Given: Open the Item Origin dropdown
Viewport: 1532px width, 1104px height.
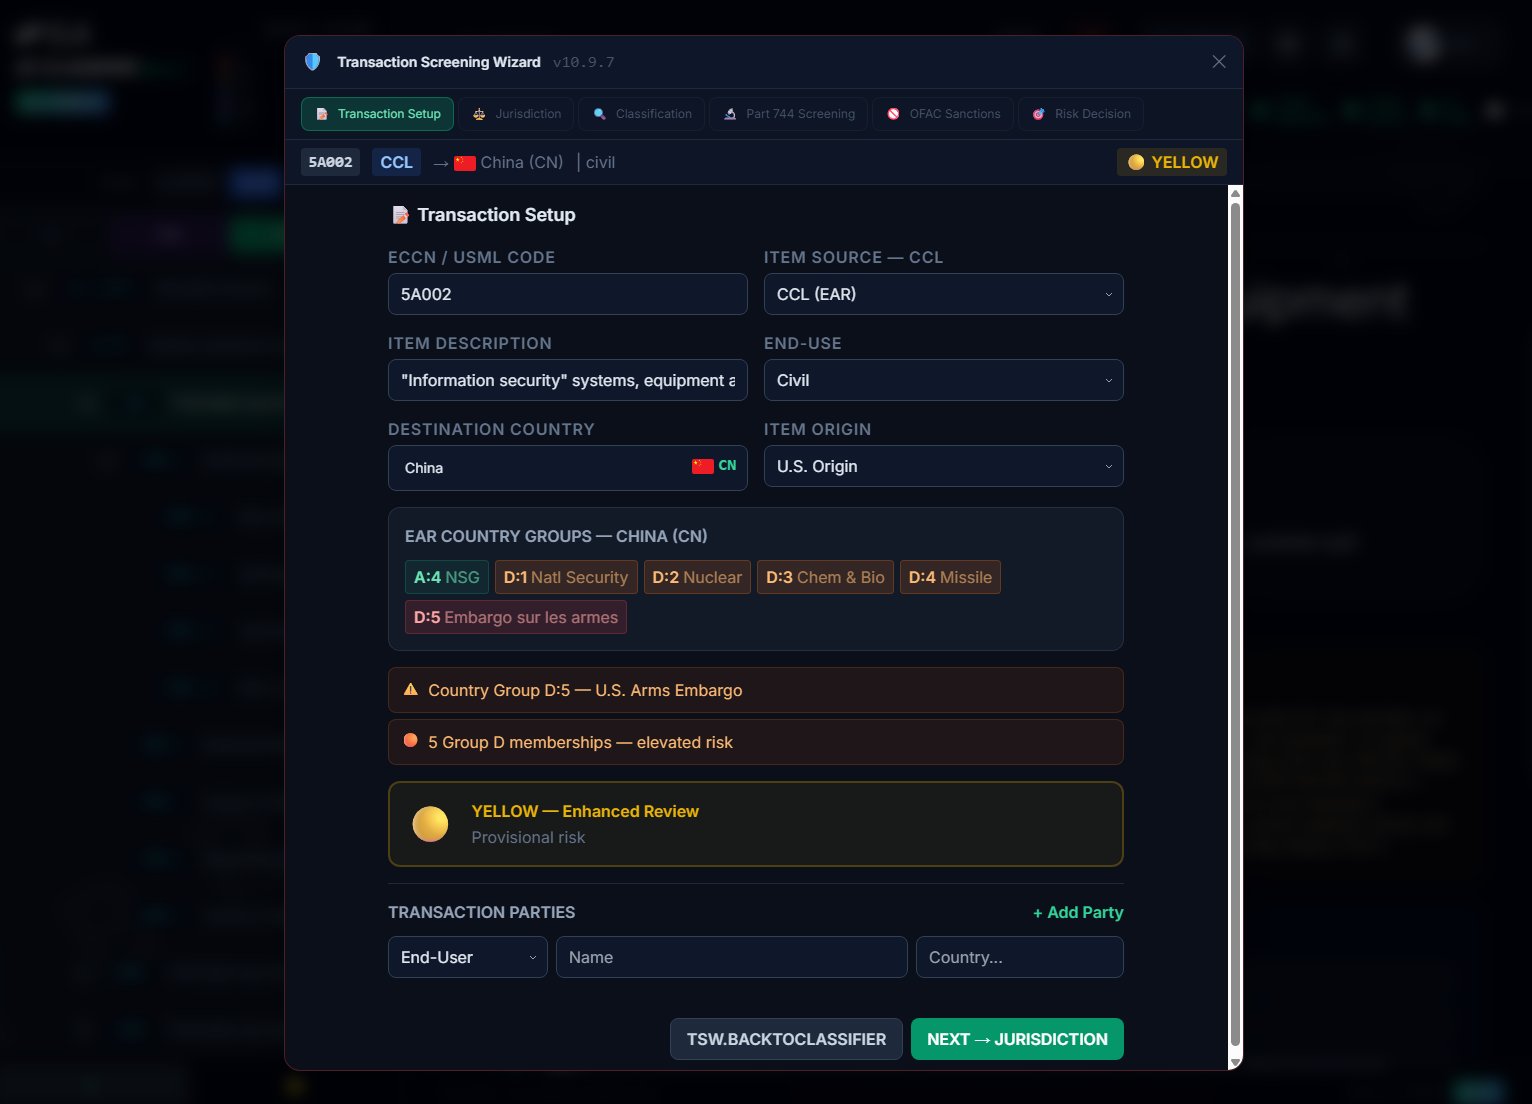Looking at the screenshot, I should coord(943,466).
